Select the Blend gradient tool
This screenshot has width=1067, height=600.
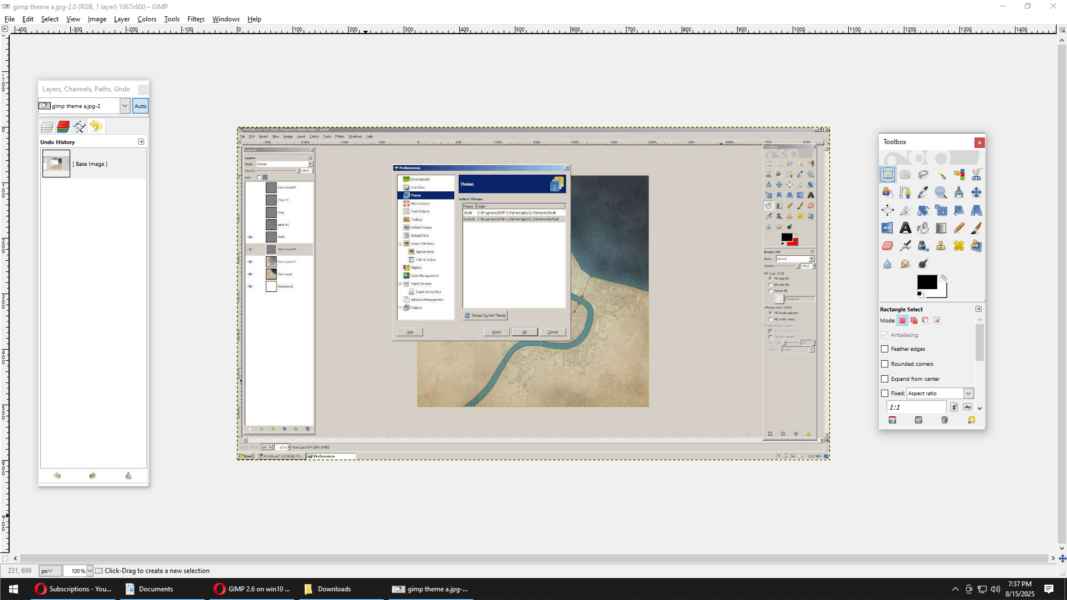940,228
